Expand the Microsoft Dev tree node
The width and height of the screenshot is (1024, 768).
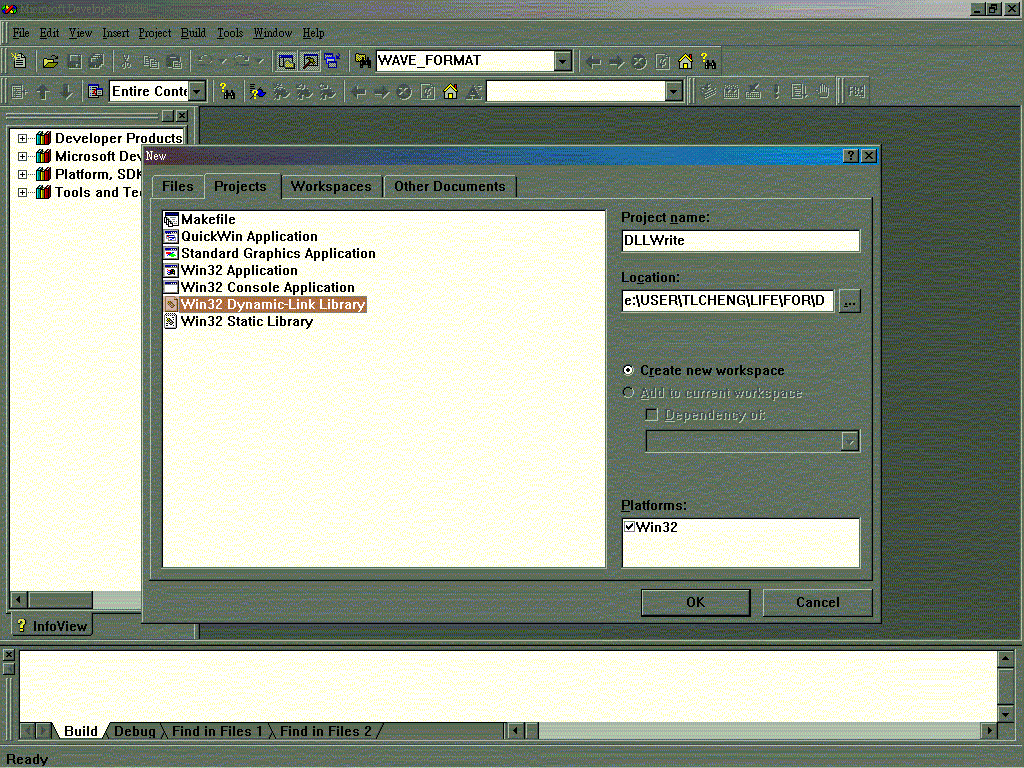[x=22, y=157]
